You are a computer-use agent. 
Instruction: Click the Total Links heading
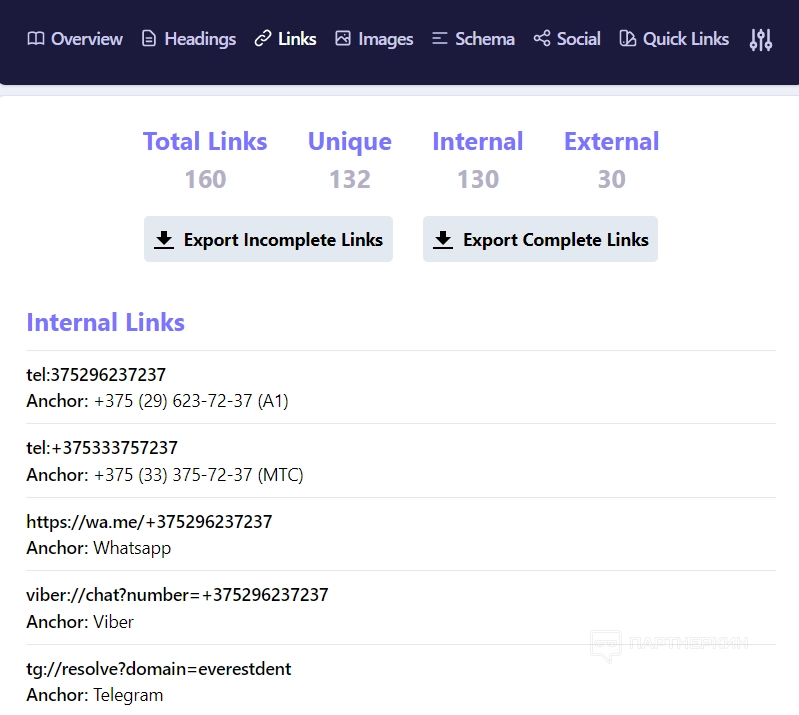pos(205,142)
